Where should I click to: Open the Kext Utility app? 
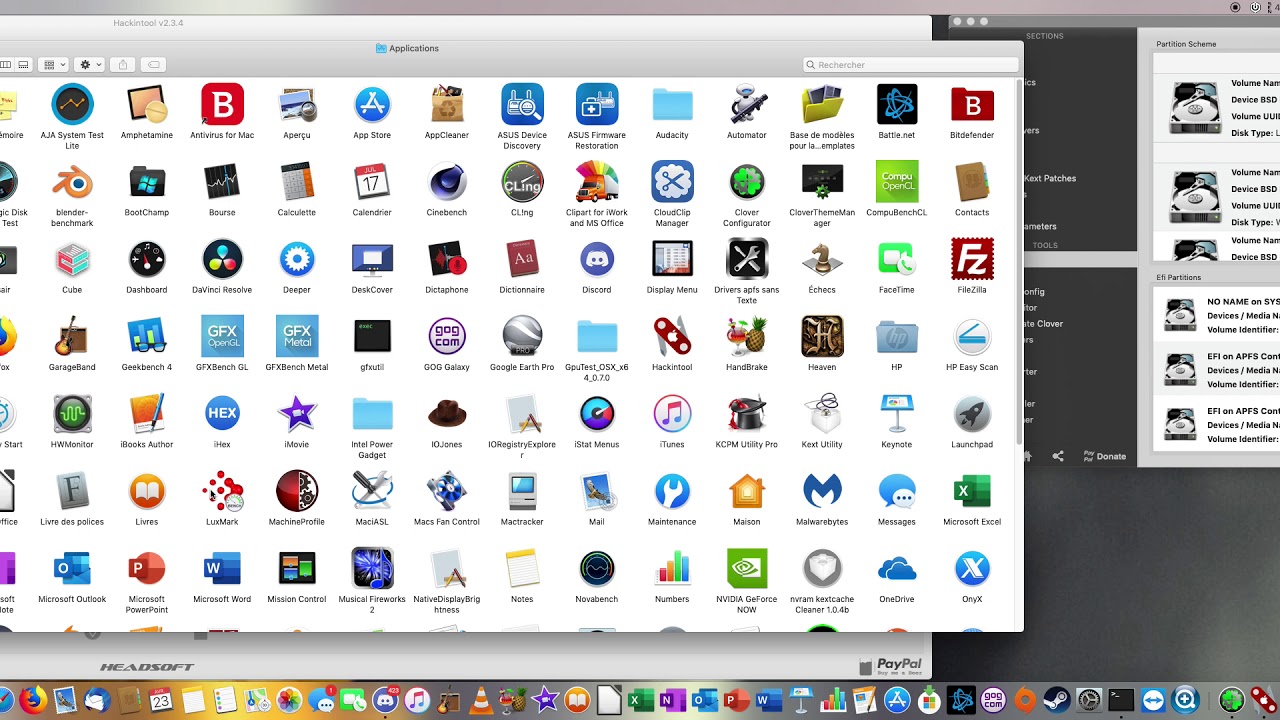[x=822, y=414]
